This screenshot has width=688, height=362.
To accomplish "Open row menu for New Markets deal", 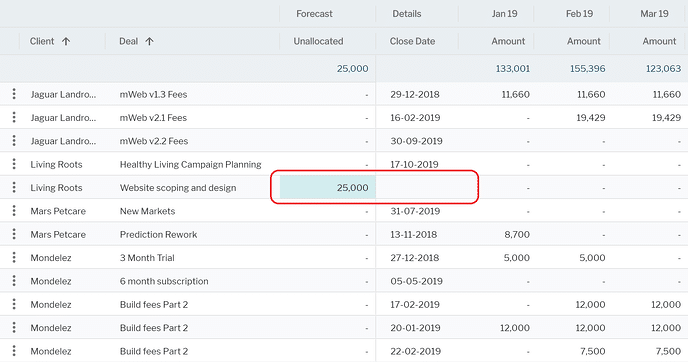I will [14, 211].
